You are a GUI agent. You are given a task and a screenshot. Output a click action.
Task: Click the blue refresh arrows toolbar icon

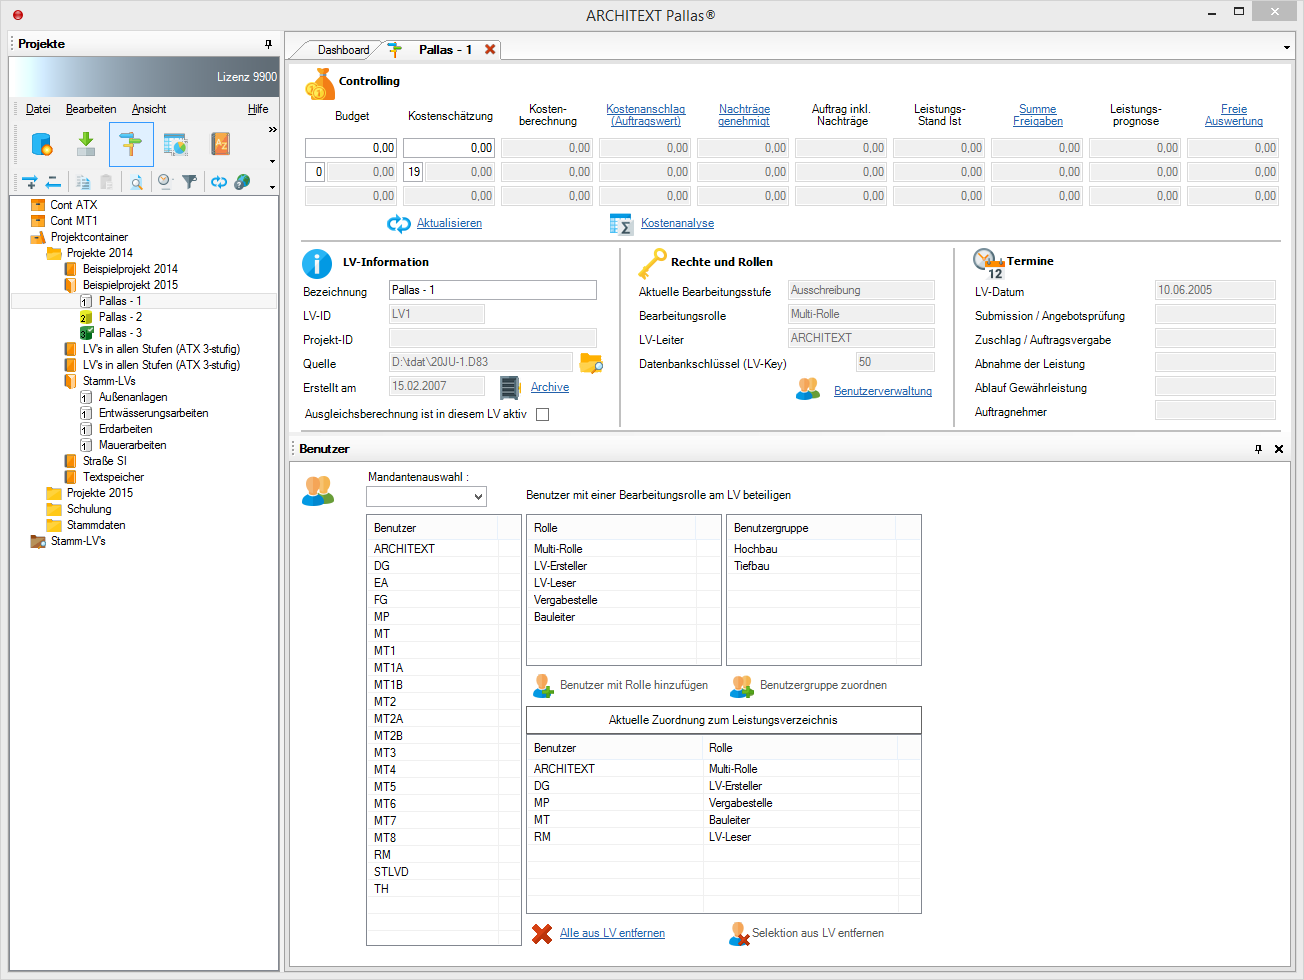(218, 182)
